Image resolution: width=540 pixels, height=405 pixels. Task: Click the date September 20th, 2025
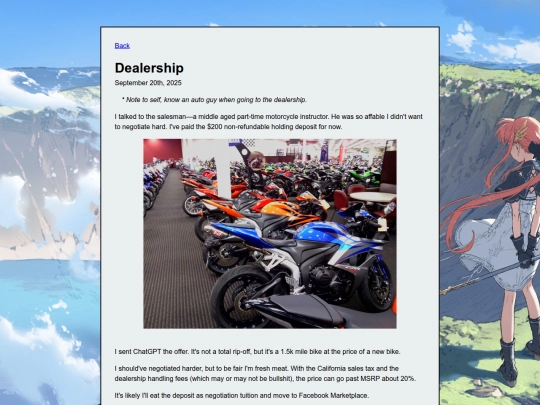click(148, 83)
